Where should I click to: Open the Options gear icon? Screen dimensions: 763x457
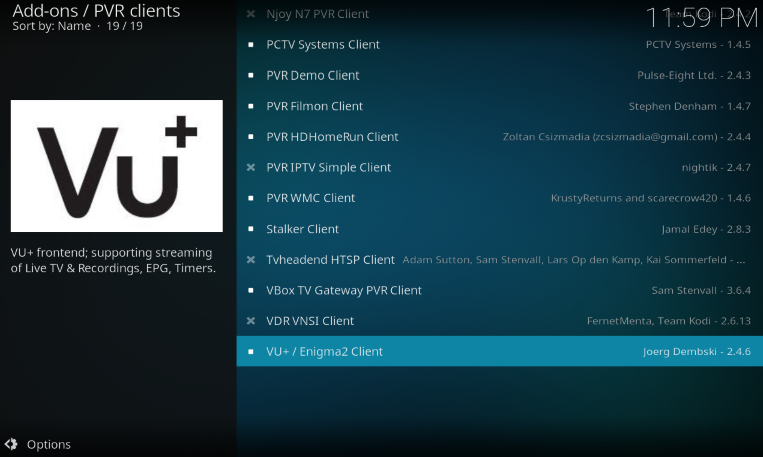pos(11,444)
